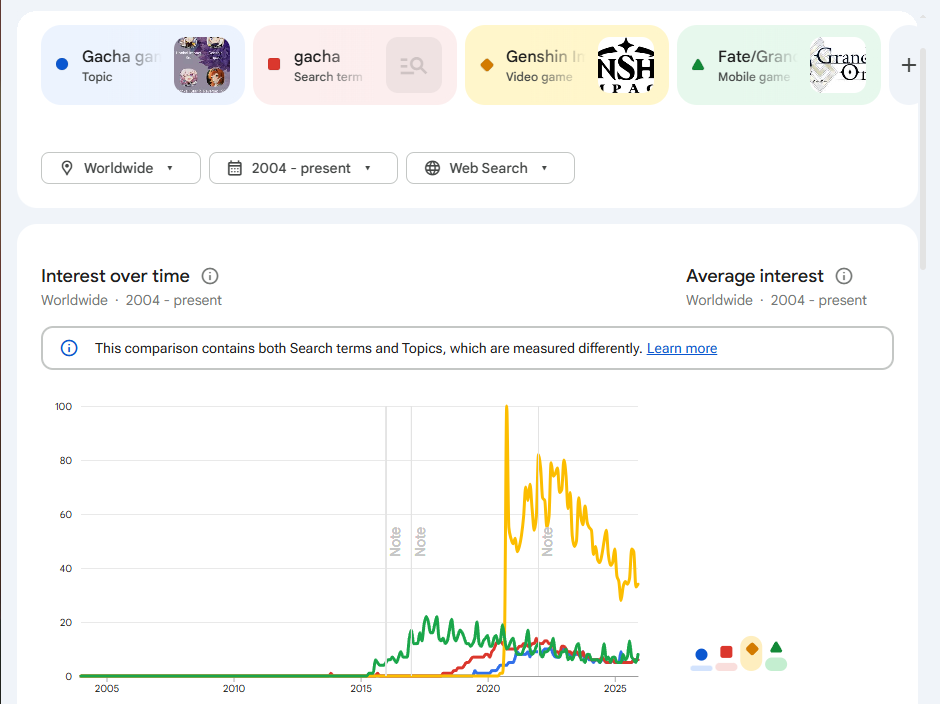The width and height of the screenshot is (940, 704).
Task: Click the 100 y-axis label
Action: pos(63,407)
